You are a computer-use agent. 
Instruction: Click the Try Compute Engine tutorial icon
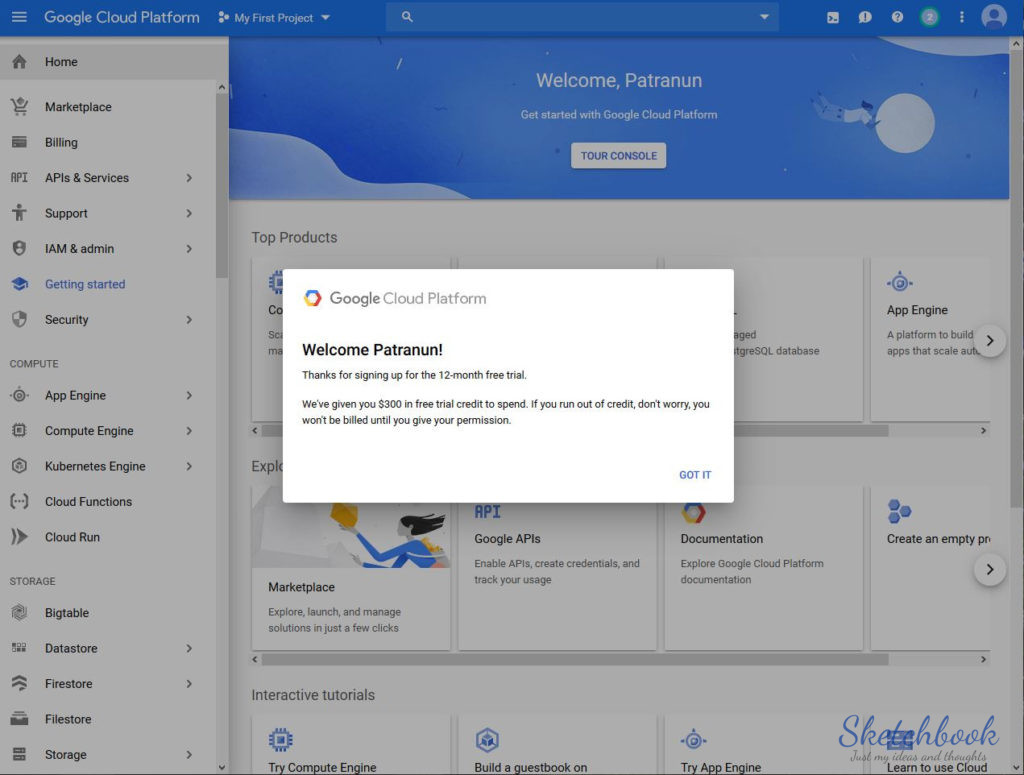[x=281, y=740]
